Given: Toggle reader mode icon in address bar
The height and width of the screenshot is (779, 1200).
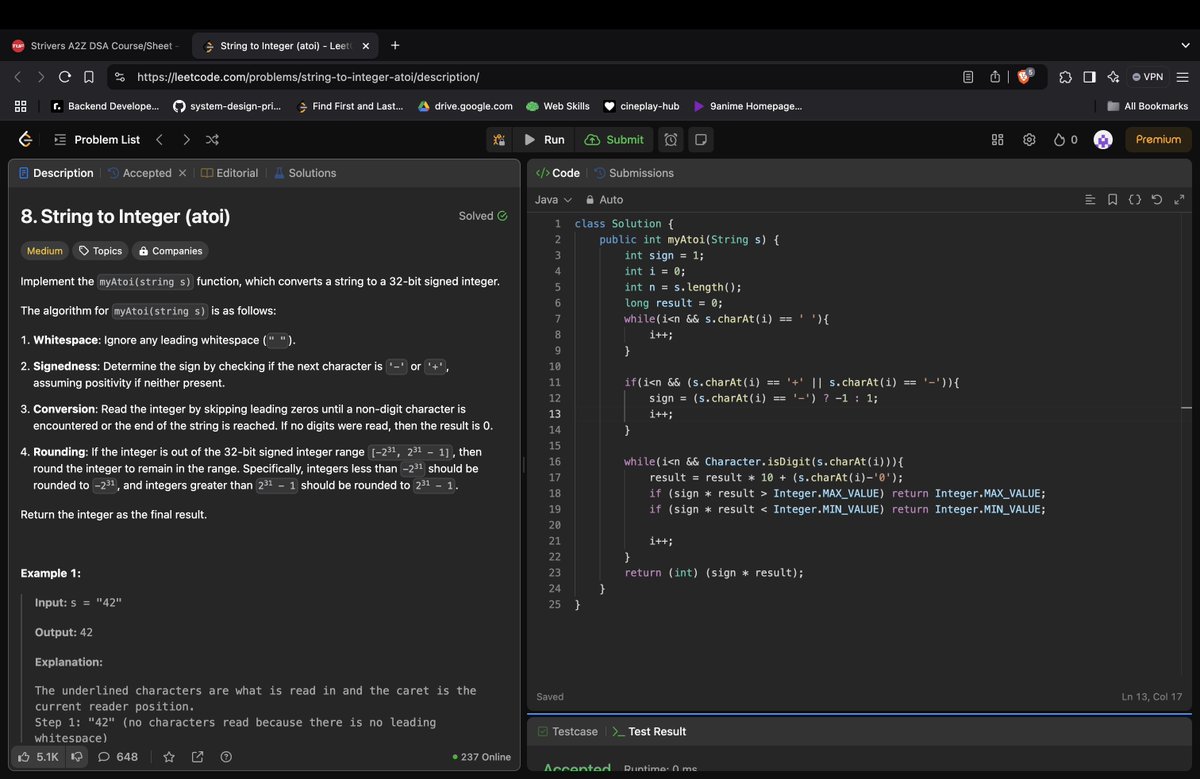Looking at the screenshot, I should (968, 77).
